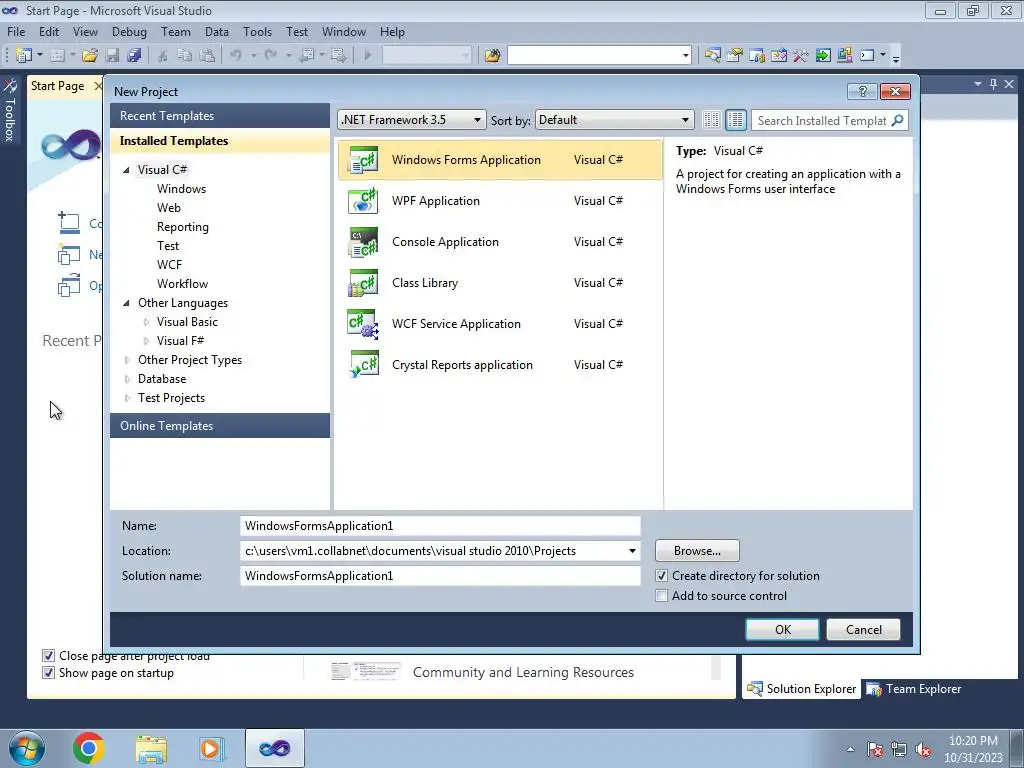The width and height of the screenshot is (1024, 768).
Task: Click the Cut toolbar icon
Action: [163, 56]
